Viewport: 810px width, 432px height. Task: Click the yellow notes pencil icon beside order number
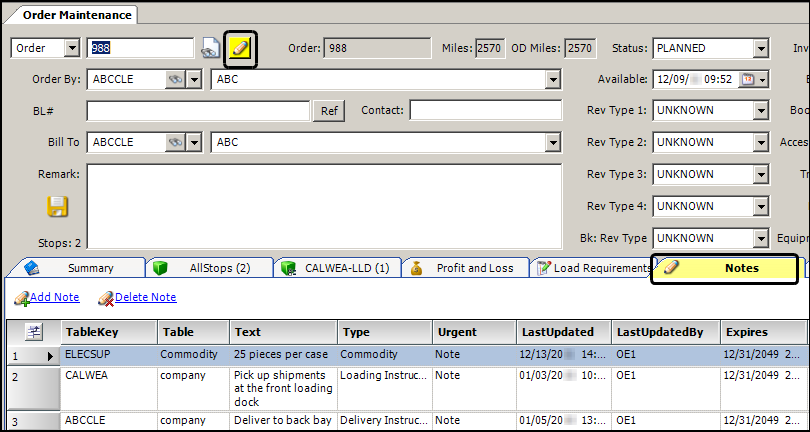(x=241, y=48)
